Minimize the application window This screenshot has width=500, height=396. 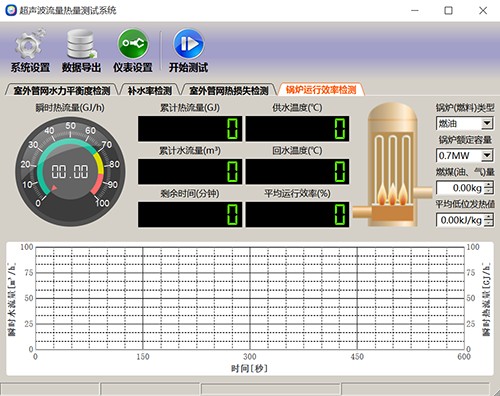click(x=415, y=10)
